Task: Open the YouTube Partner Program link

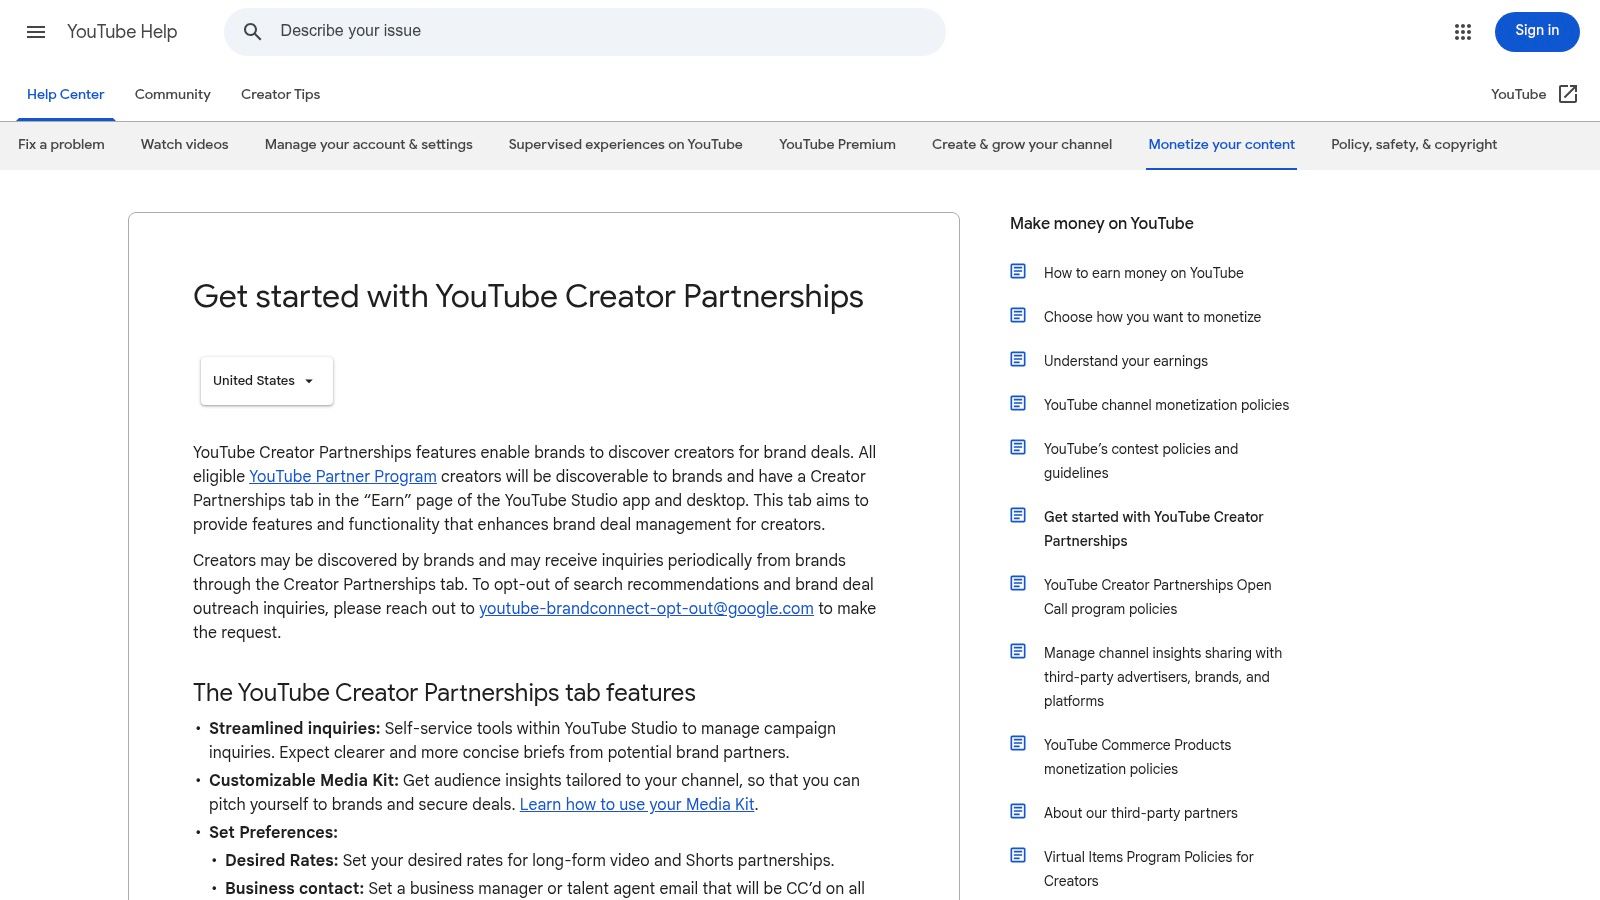Action: coord(343,476)
